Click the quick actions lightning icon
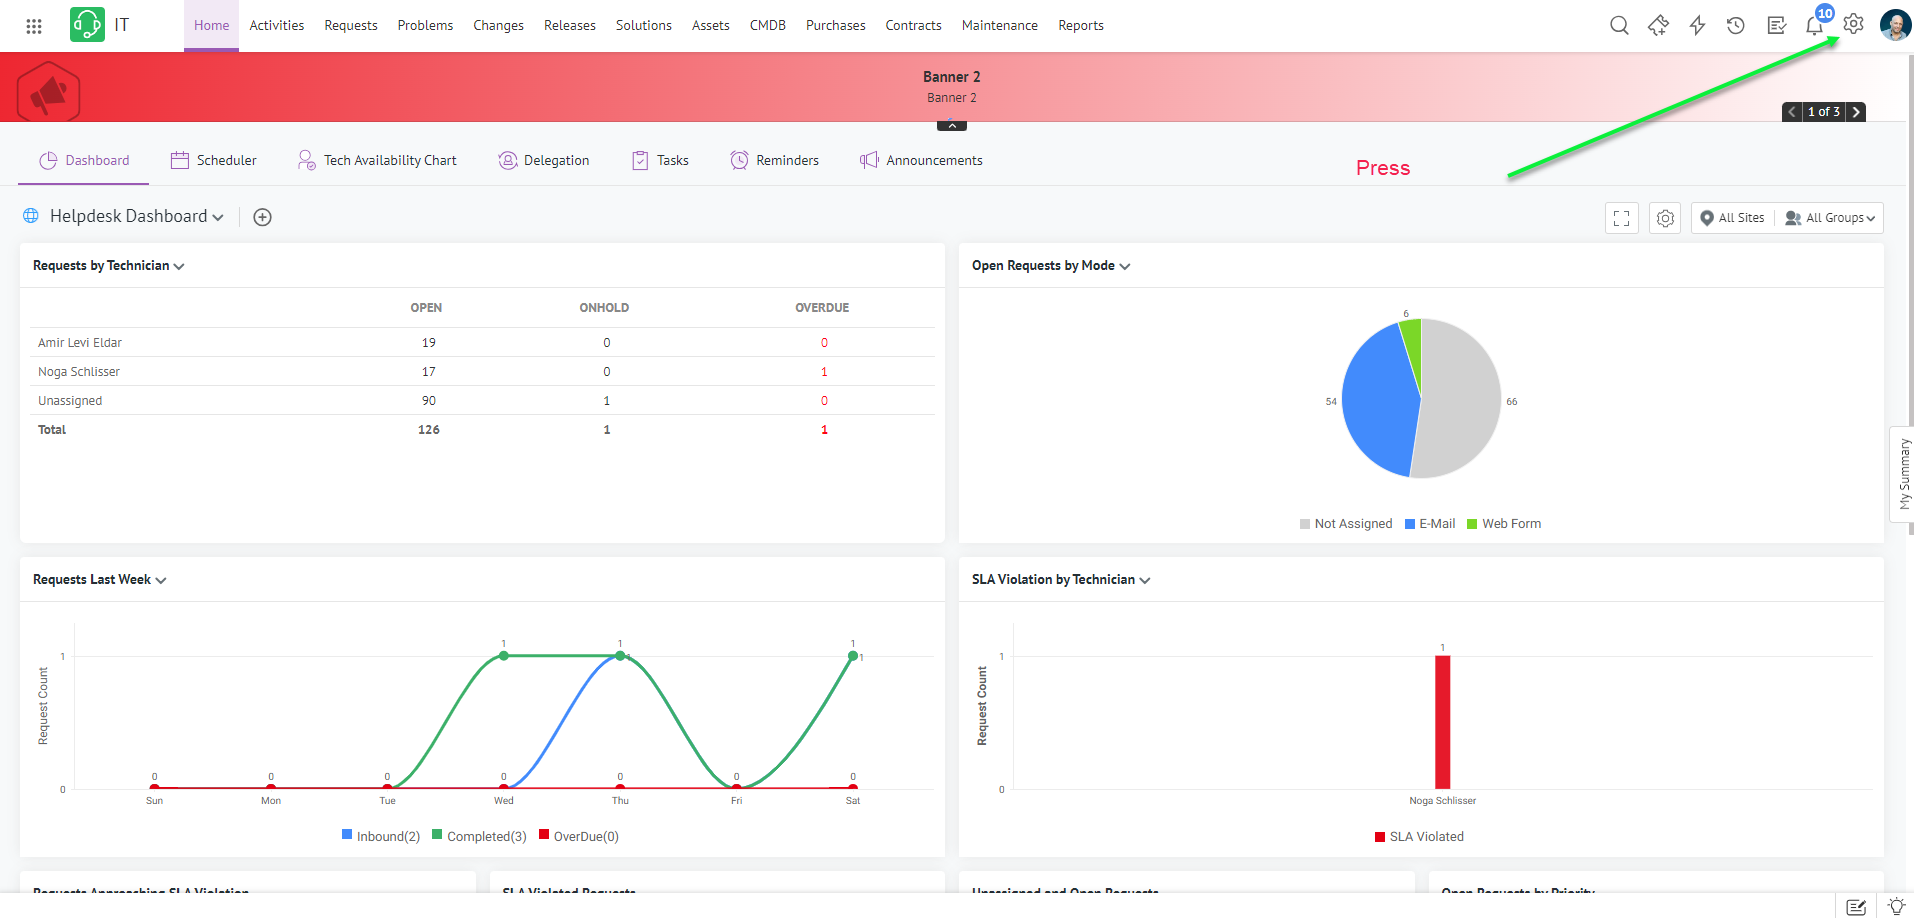The height and width of the screenshot is (918, 1914). [1697, 26]
